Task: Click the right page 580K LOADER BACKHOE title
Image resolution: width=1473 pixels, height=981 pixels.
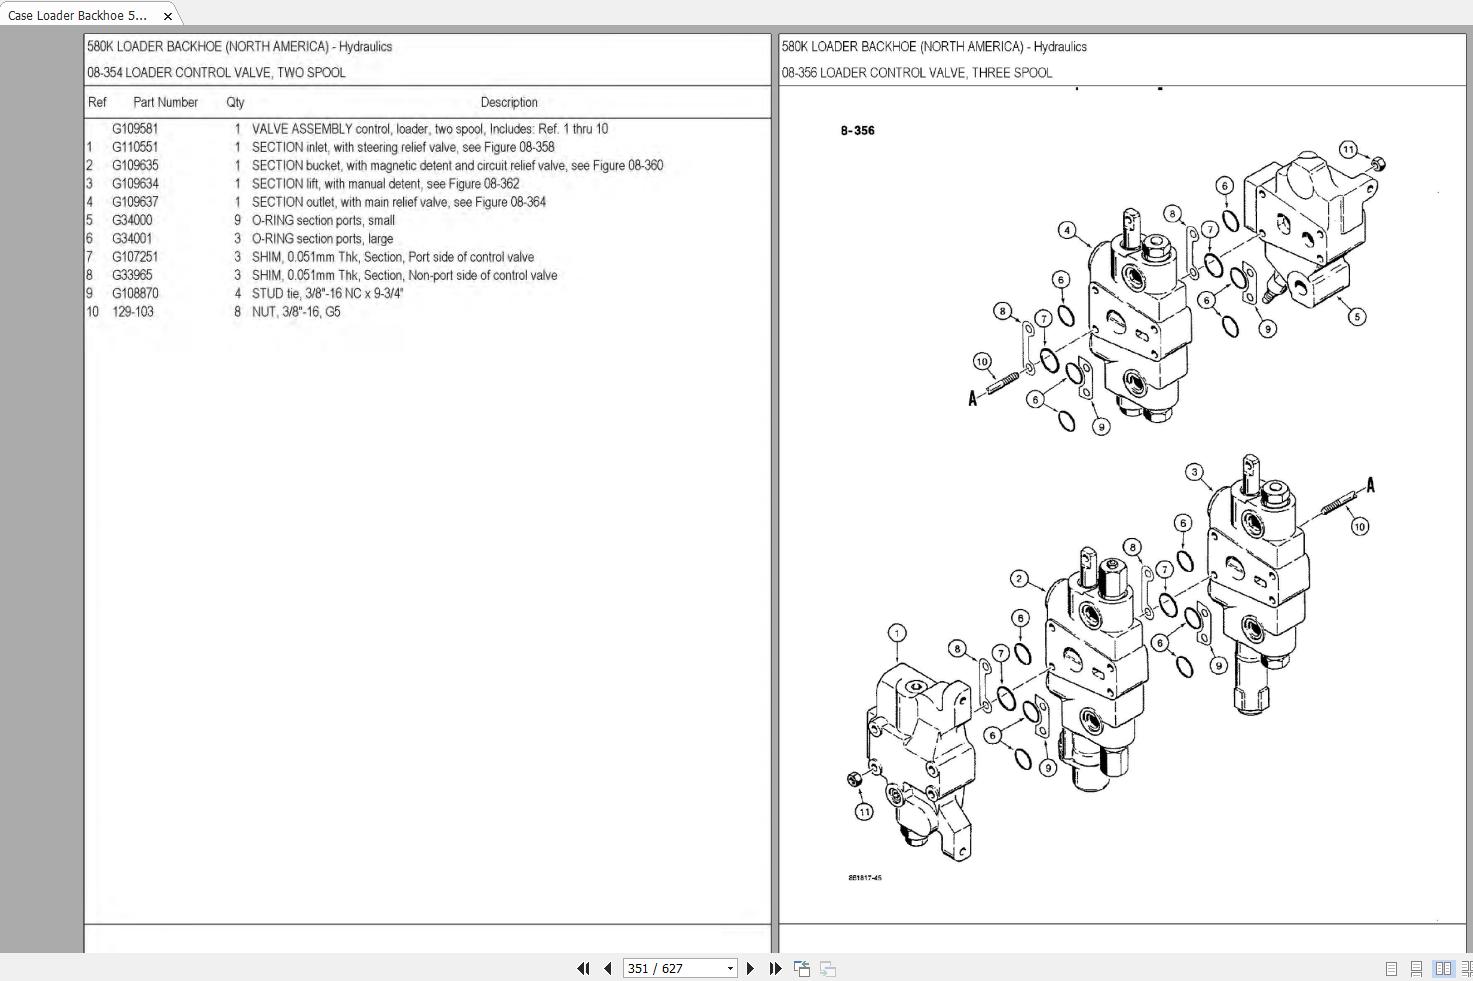Action: (934, 47)
